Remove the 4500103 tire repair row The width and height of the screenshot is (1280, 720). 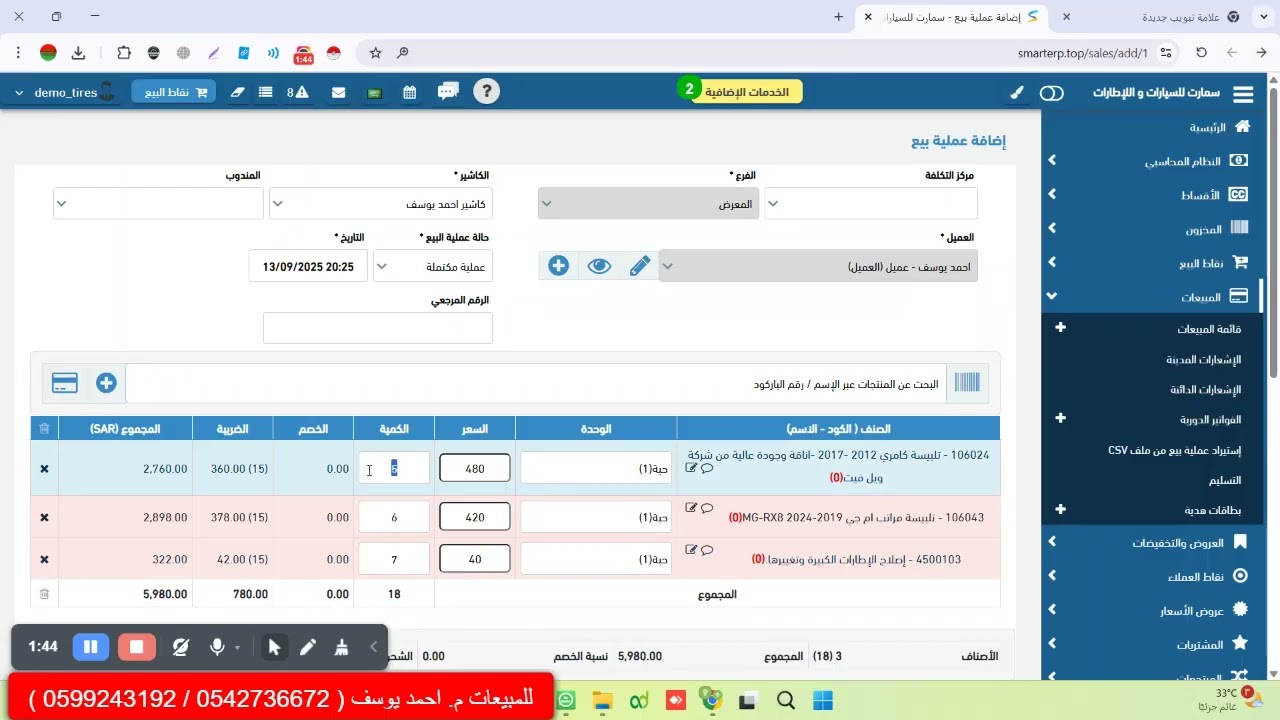click(x=44, y=560)
